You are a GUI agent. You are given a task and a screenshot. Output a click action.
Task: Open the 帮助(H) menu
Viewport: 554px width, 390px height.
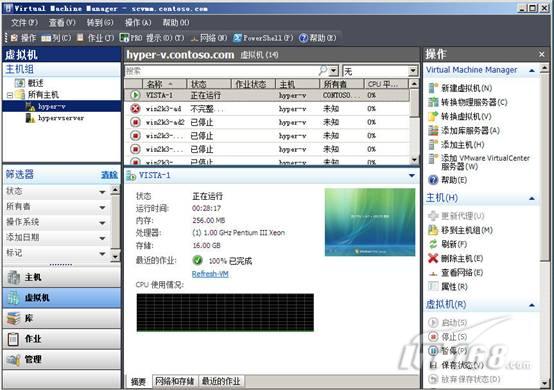(176, 23)
